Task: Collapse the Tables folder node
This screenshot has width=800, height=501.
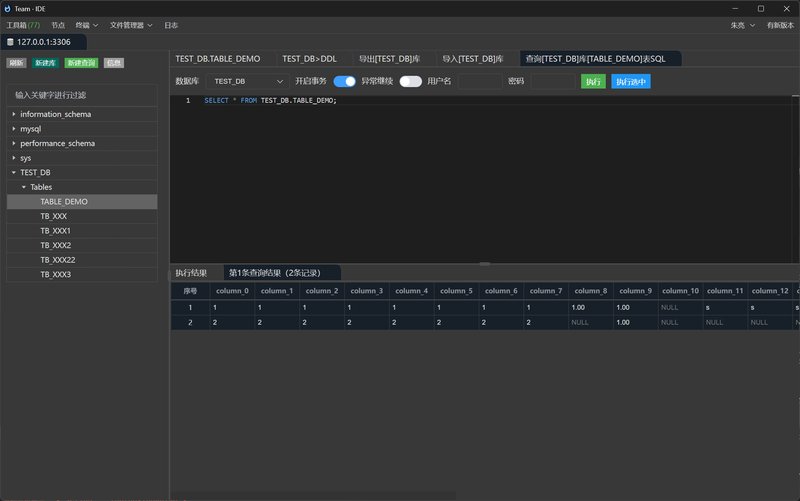Action: point(24,187)
